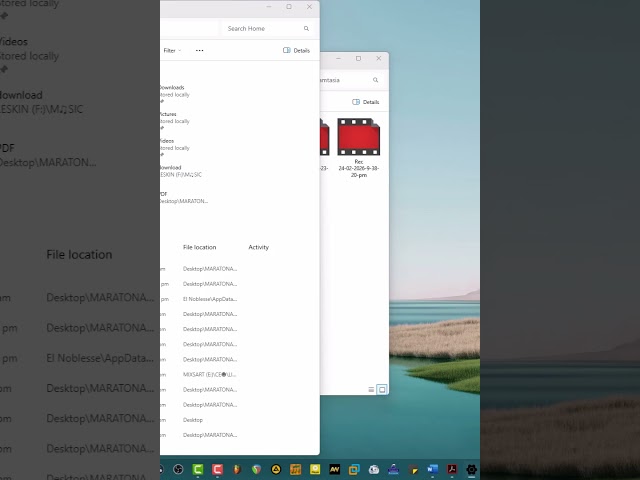
Task: Maximize the Home File Explorer window
Action: (289, 7)
